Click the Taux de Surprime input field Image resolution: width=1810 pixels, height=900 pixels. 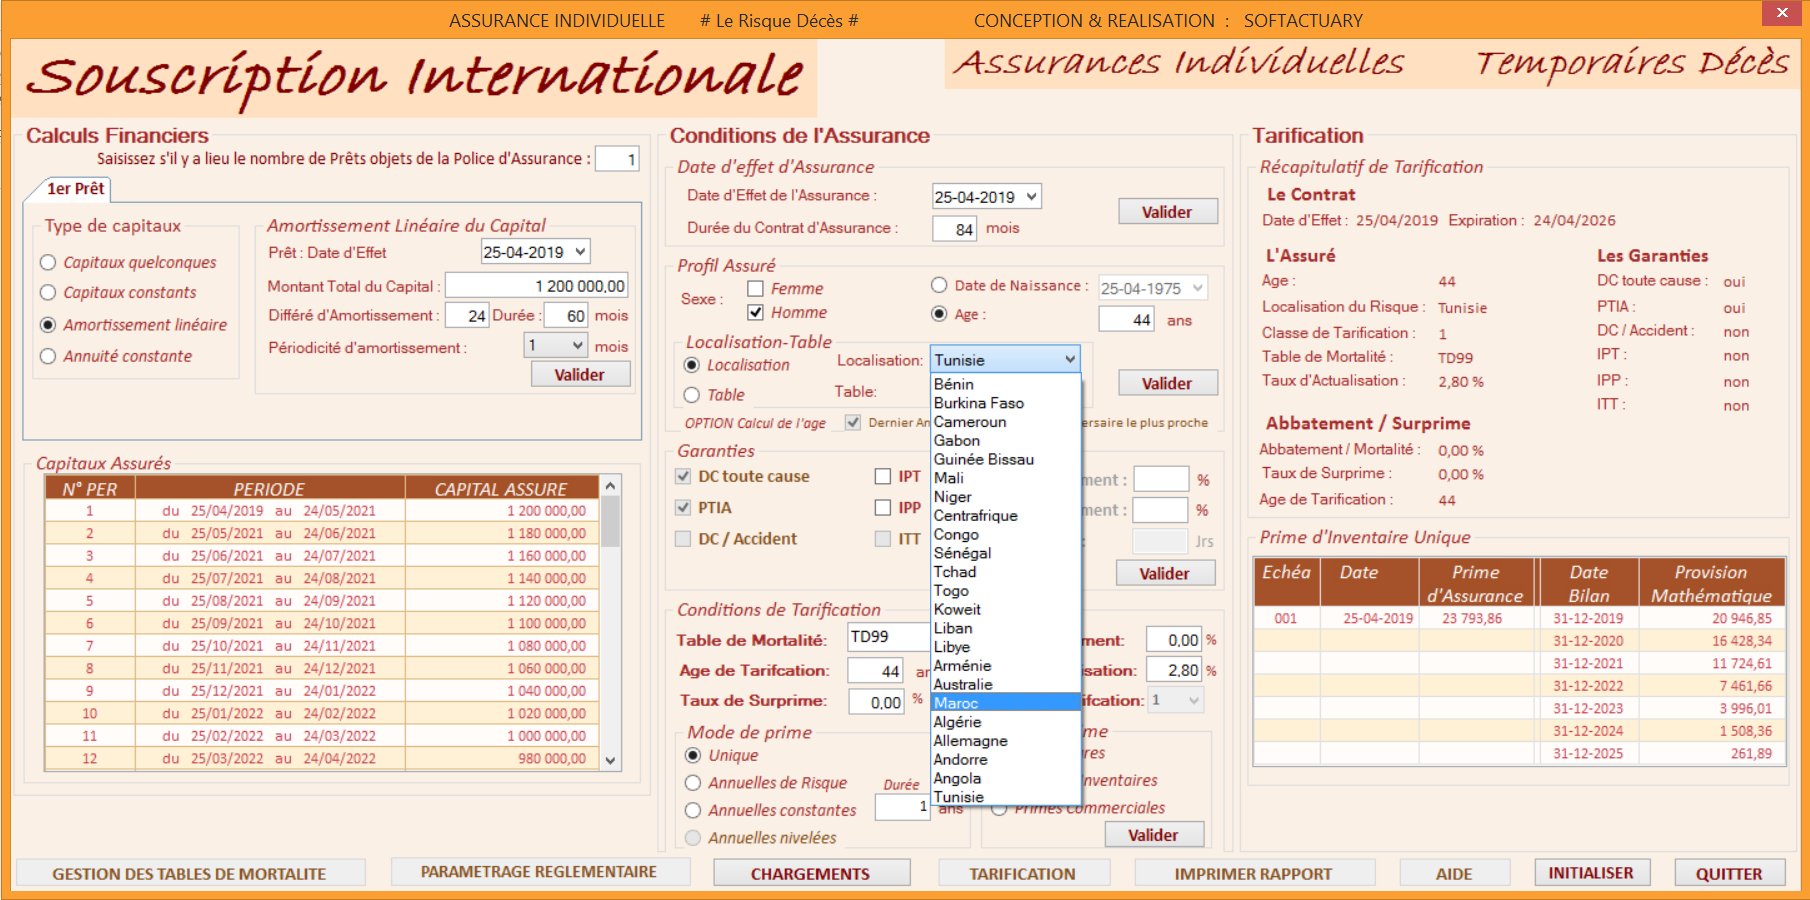click(x=875, y=701)
